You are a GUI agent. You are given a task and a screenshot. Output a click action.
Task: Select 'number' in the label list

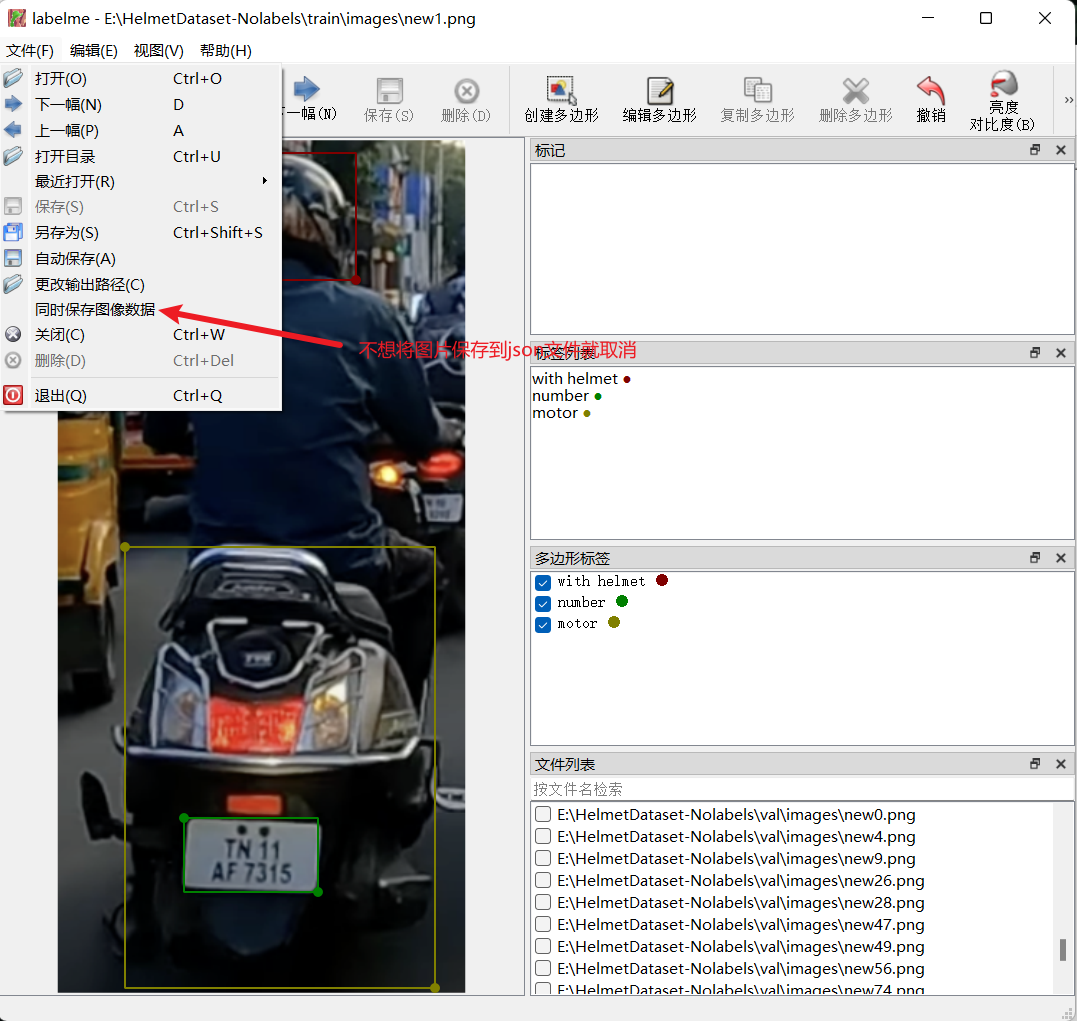[560, 396]
